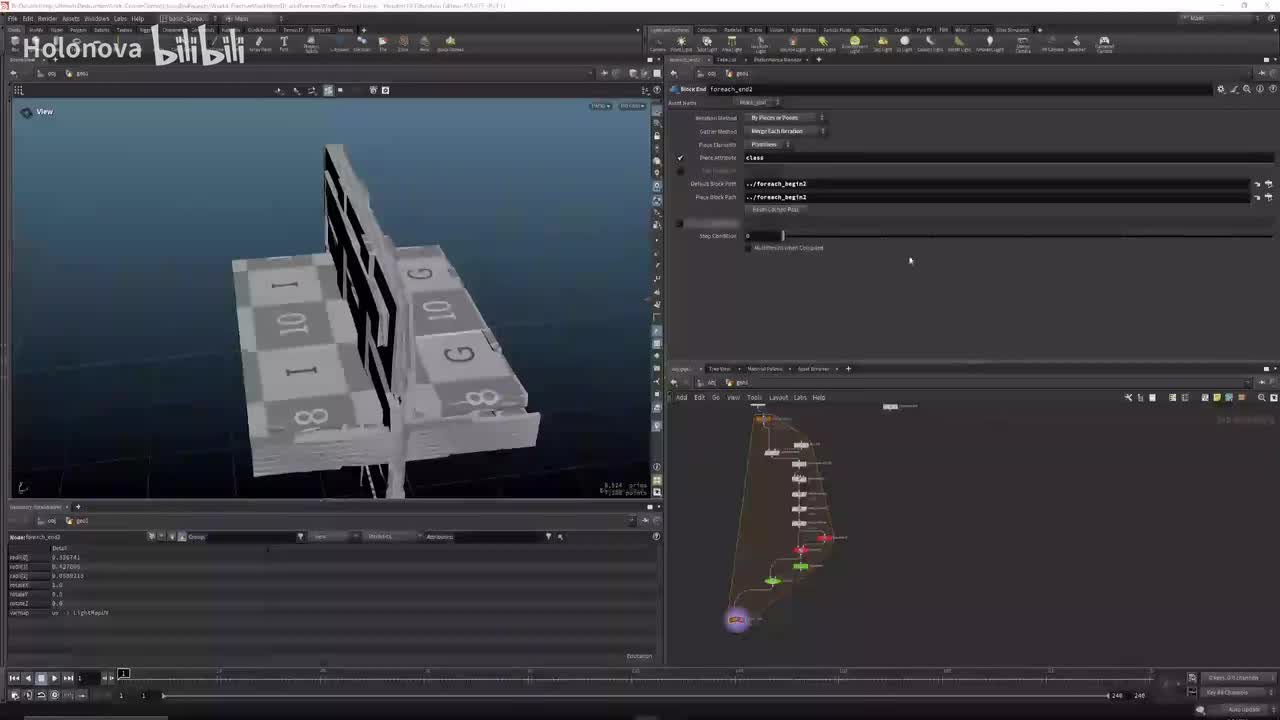Viewport: 1280px width, 720px height.
Task: Jump to first frame on timeline
Action: click(14, 678)
